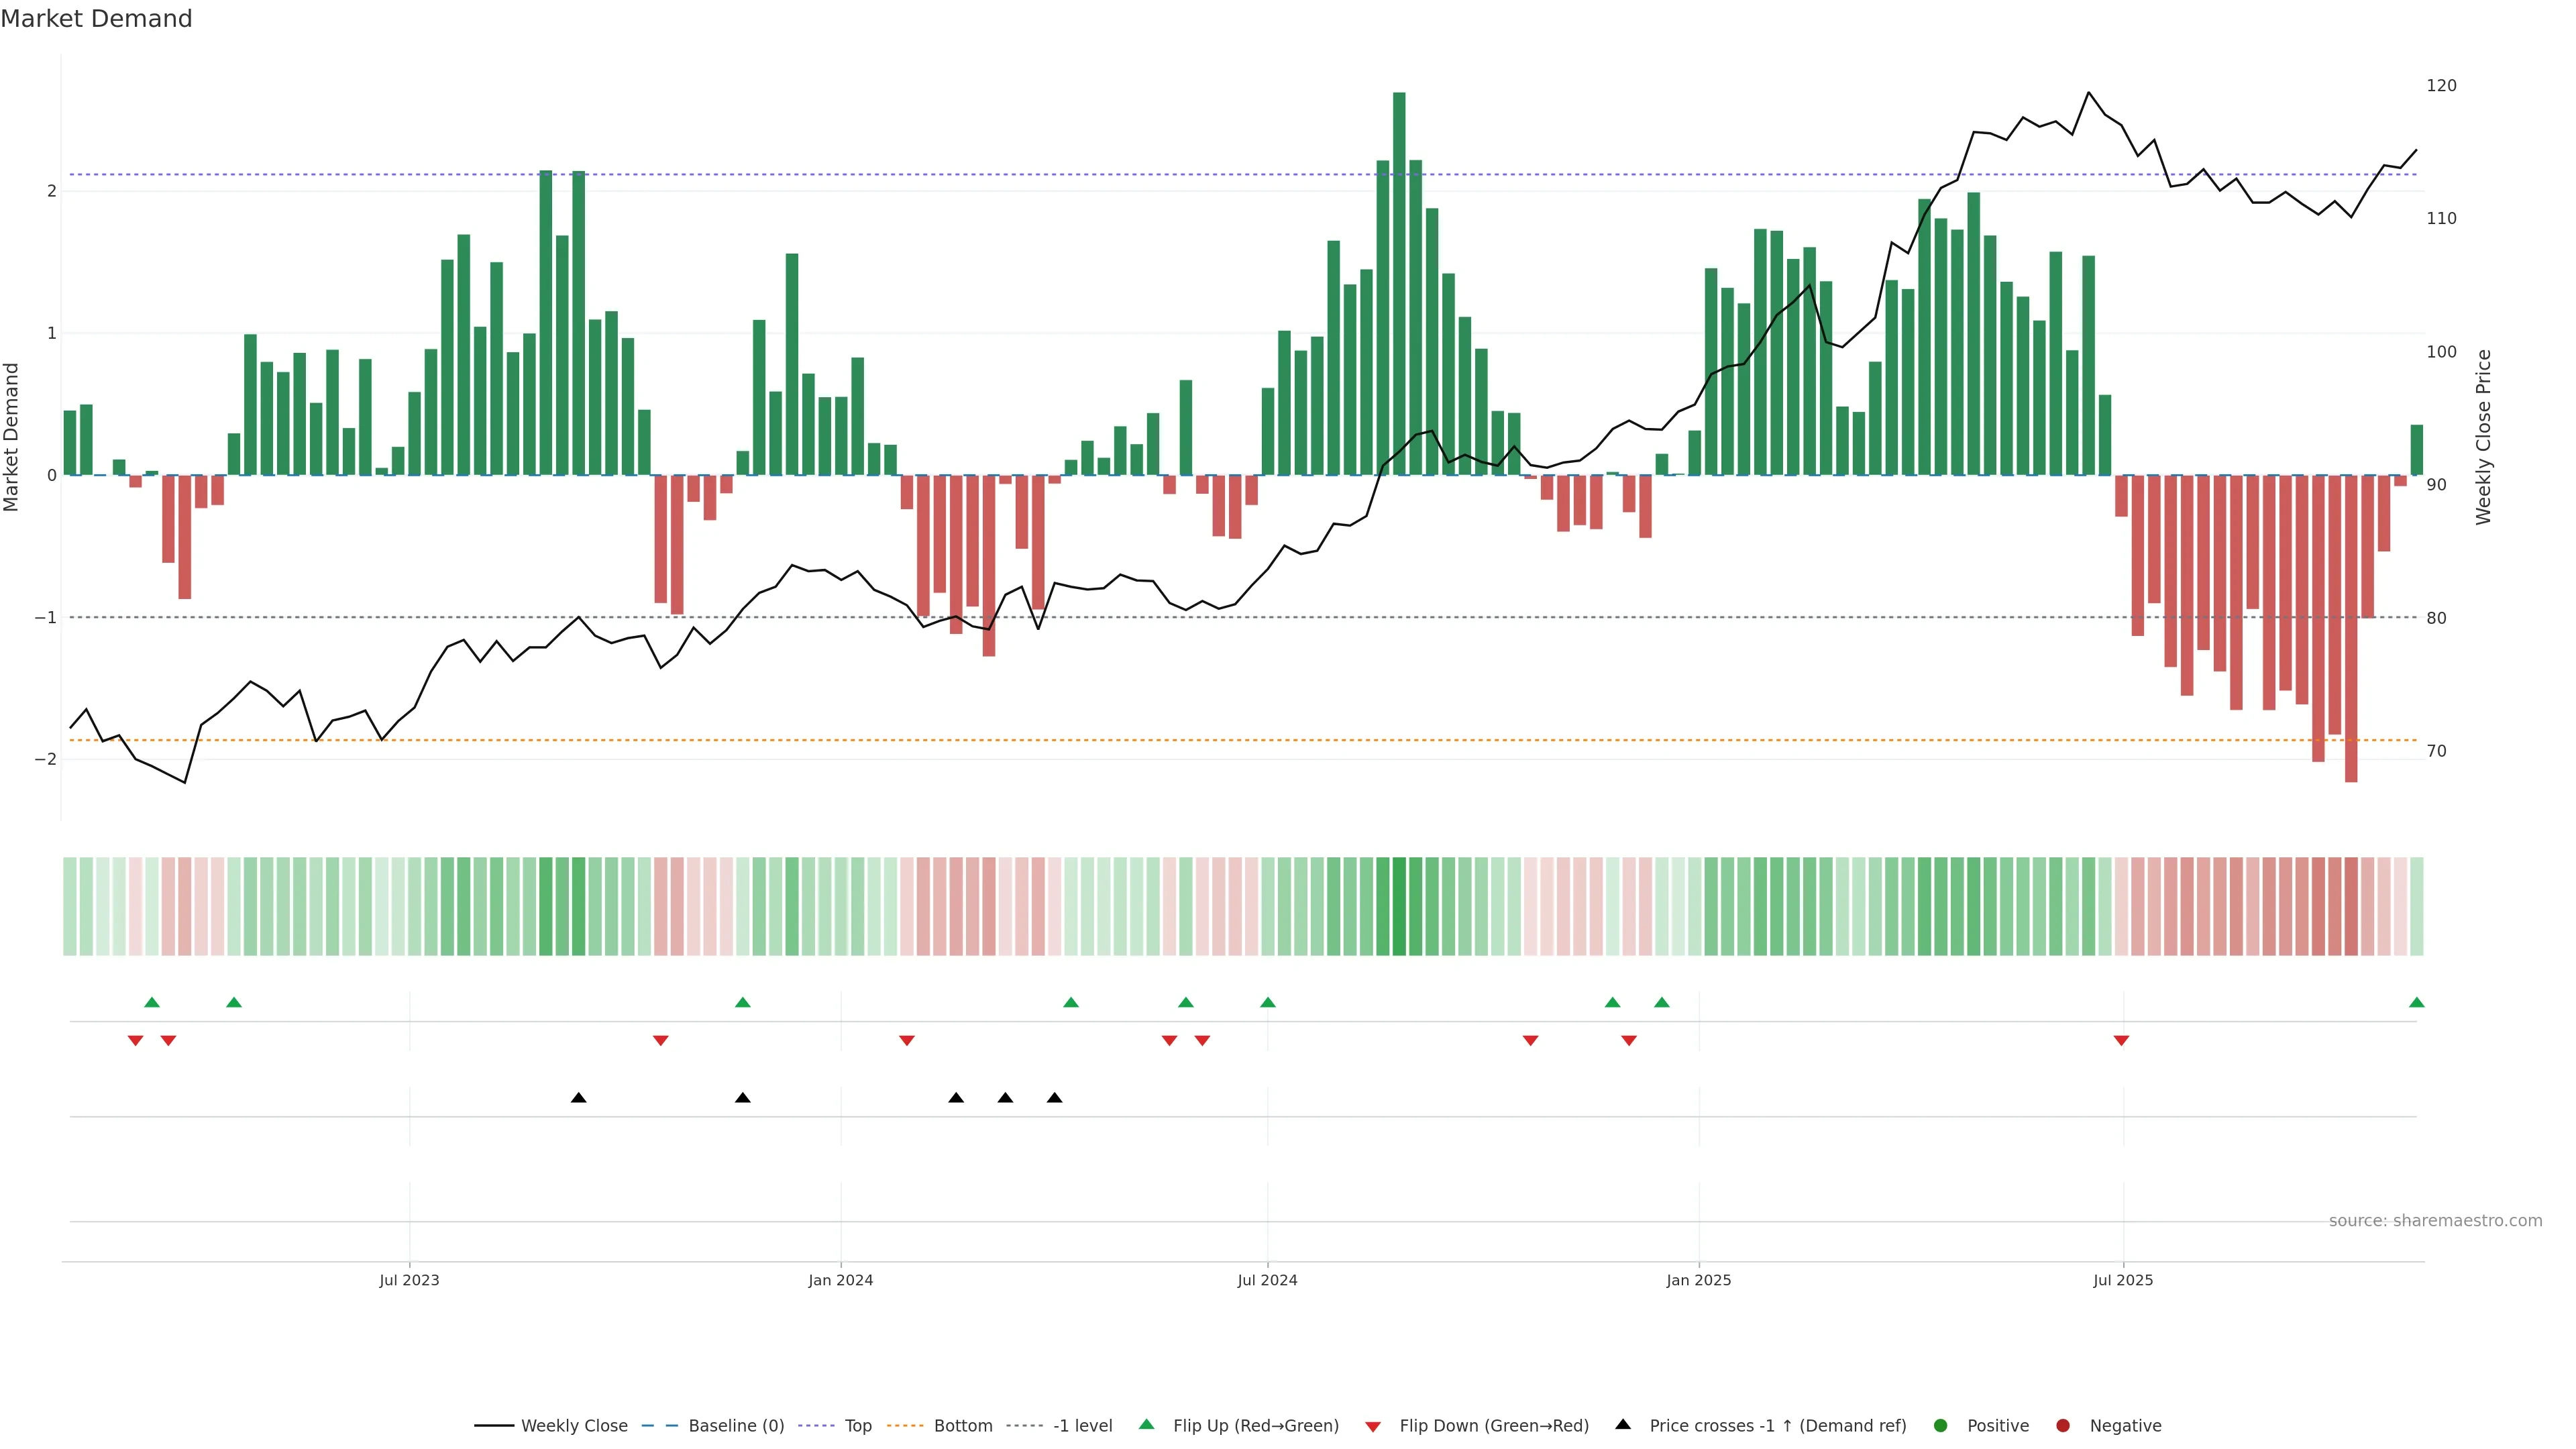
Task: Click the Jan 2025 axis label
Action: tap(1698, 1280)
